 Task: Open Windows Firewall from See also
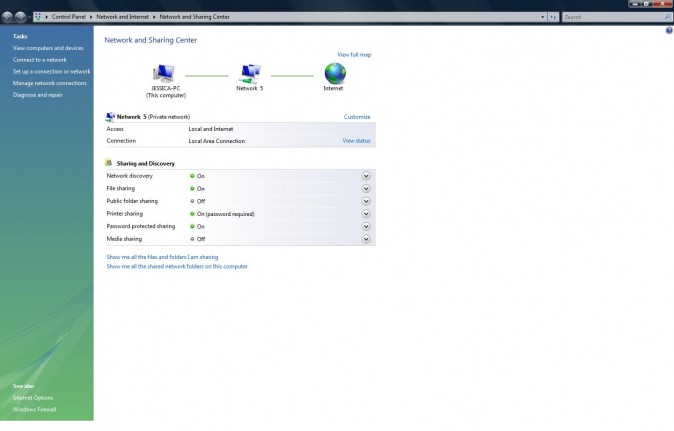(35, 409)
